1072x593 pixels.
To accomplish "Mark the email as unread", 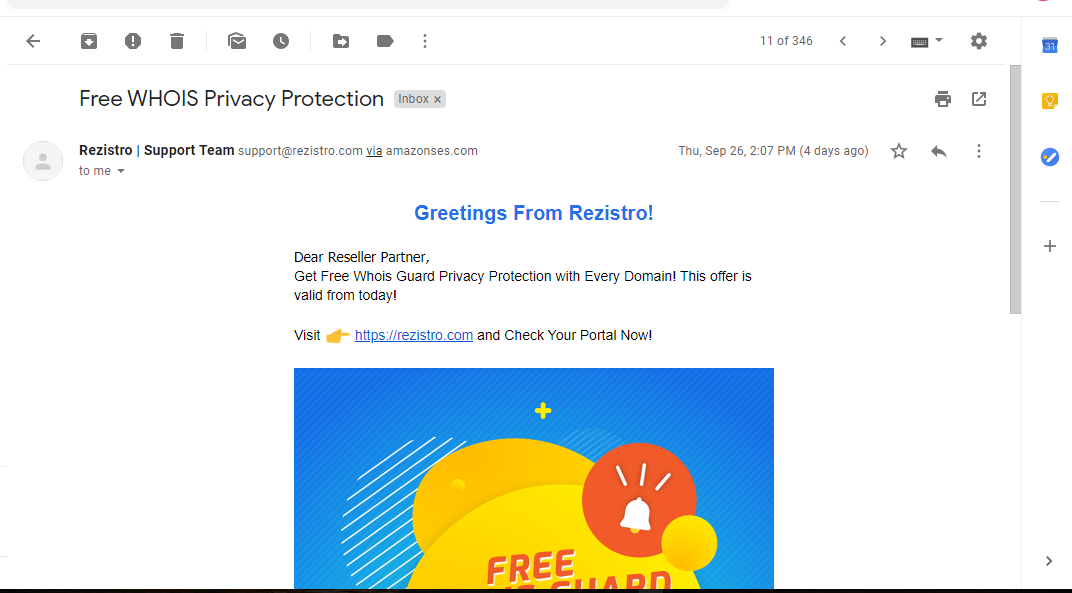I will (237, 41).
